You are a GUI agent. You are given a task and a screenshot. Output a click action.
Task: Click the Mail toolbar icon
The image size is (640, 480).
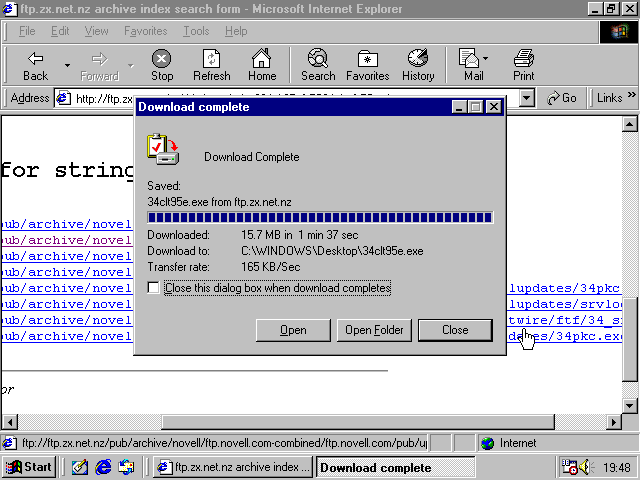coord(469,58)
